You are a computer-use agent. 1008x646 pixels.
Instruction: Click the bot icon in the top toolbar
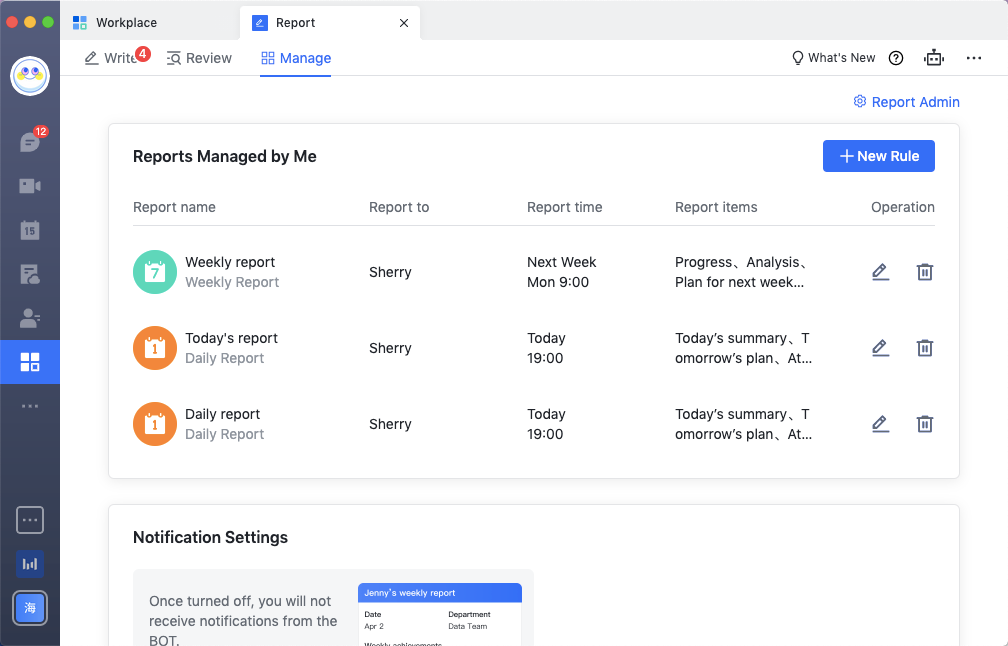(x=934, y=57)
